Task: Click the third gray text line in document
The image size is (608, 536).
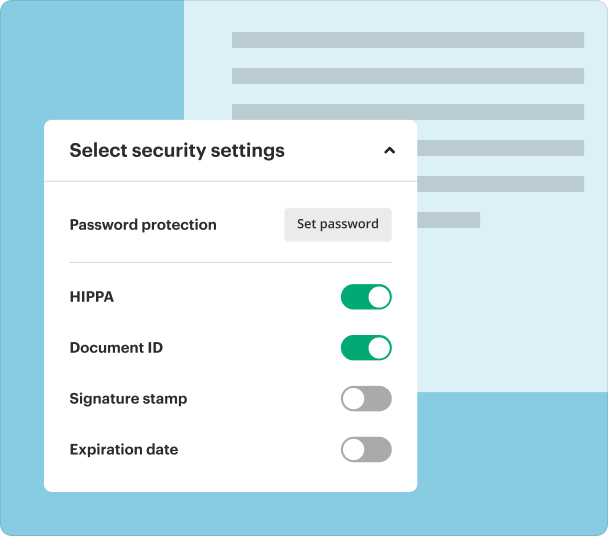Action: (408, 112)
